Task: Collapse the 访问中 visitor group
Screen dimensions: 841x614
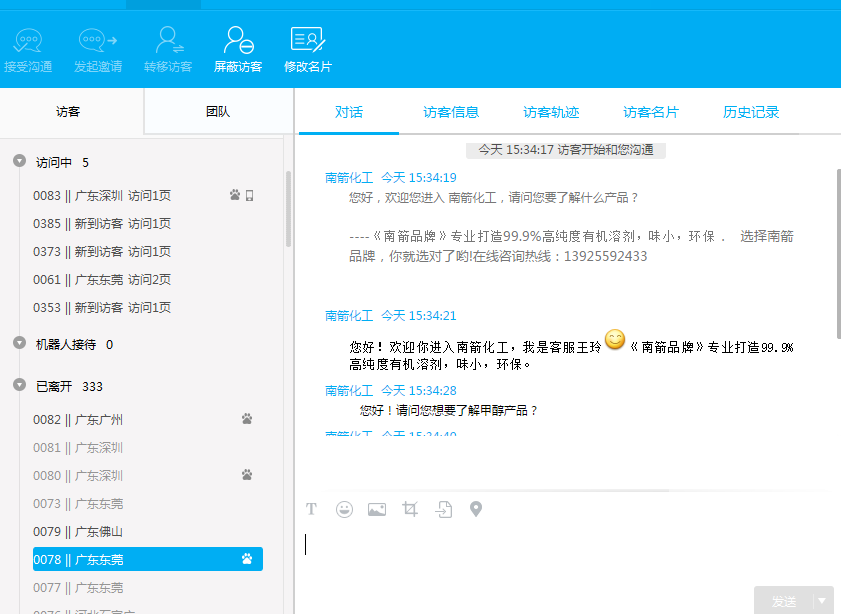Action: coord(19,161)
